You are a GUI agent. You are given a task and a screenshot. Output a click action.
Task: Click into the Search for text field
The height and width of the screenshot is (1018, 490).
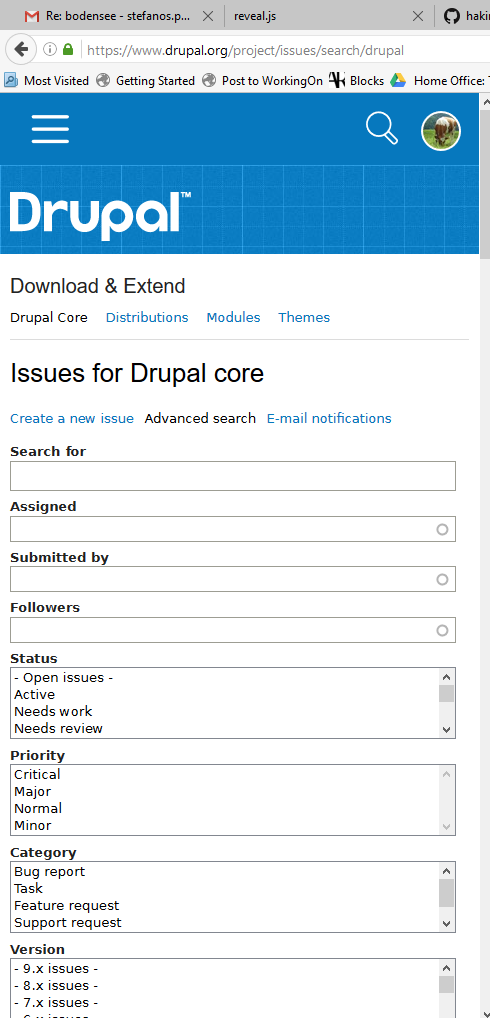tap(232, 476)
